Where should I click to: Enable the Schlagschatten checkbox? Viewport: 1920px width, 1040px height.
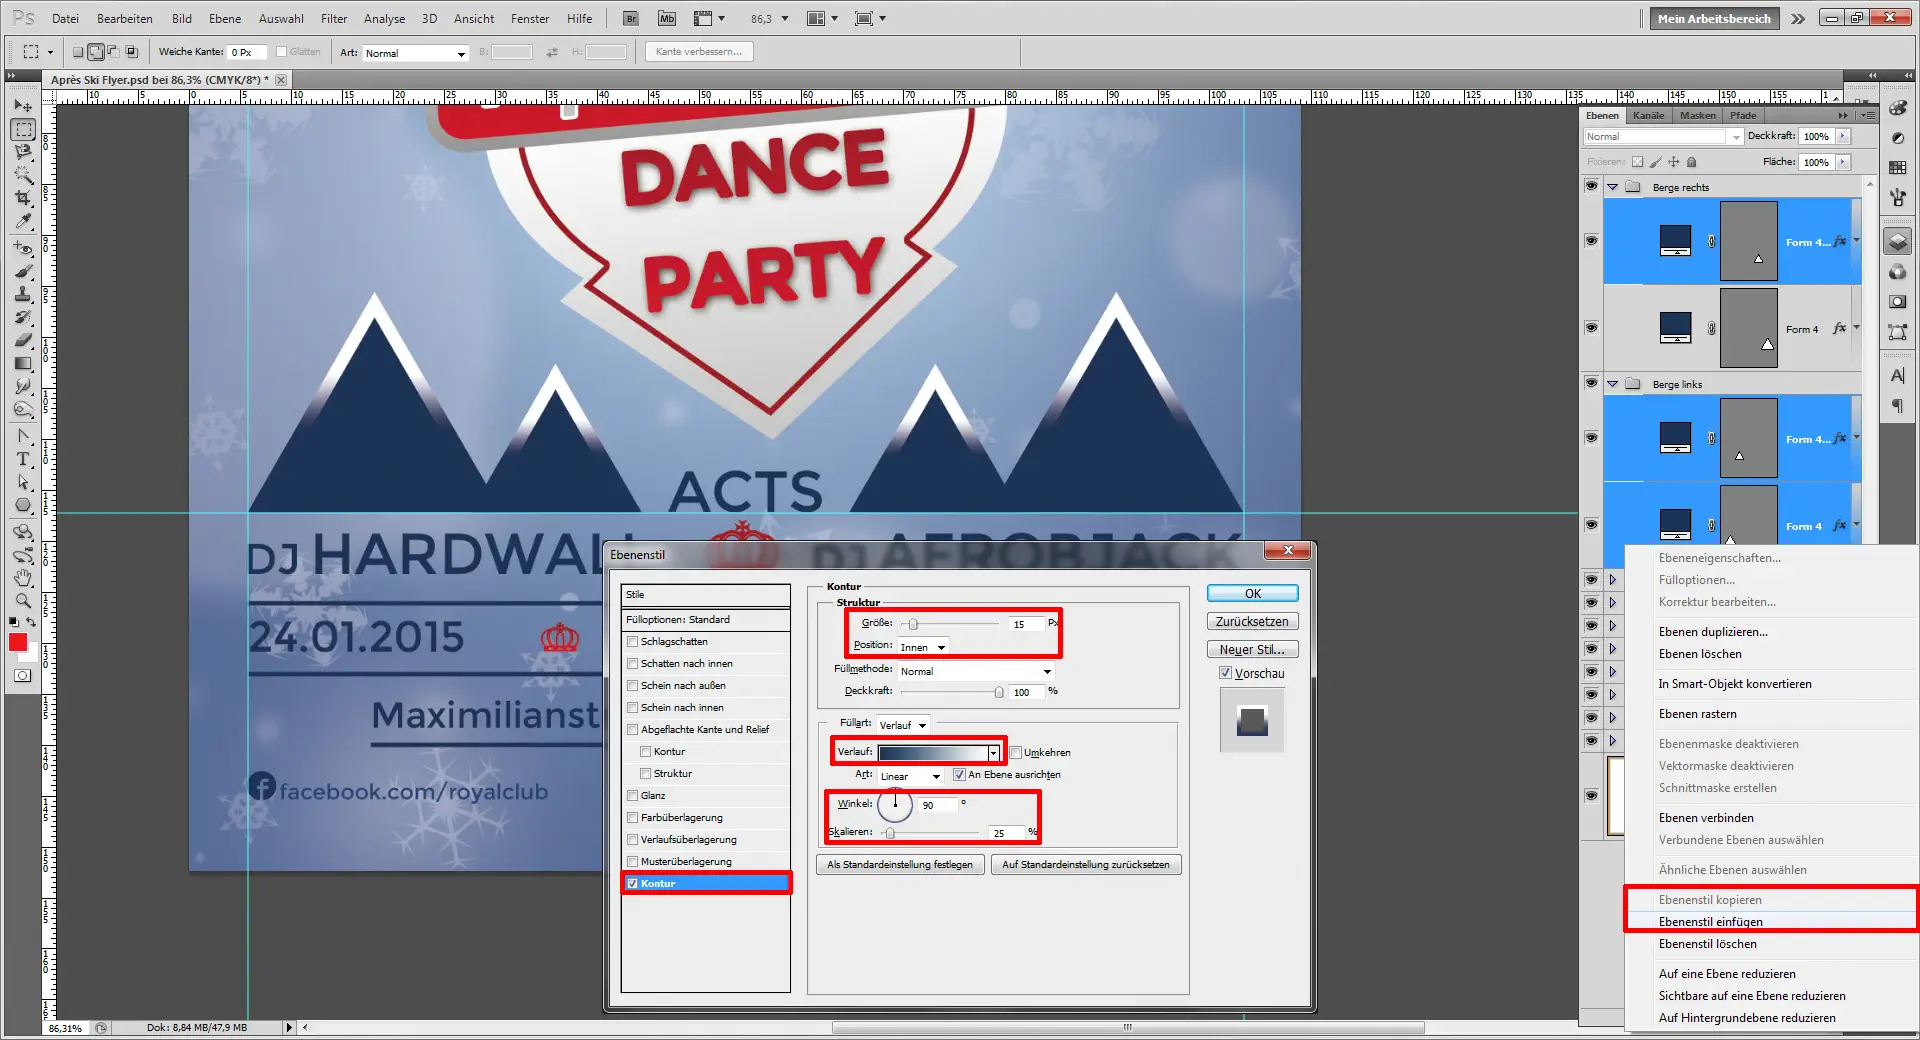pyautogui.click(x=633, y=642)
